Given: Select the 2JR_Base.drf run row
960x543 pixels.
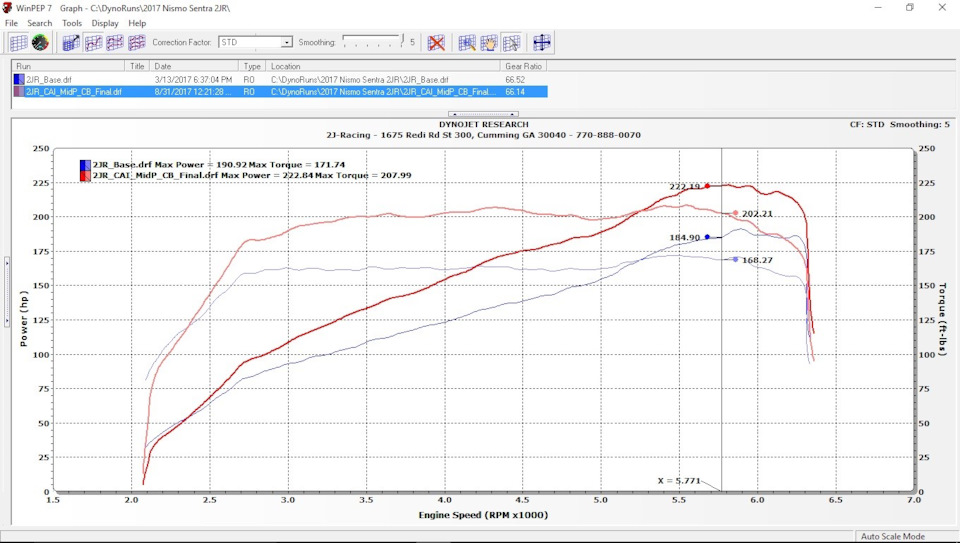Looking at the screenshot, I should tap(280, 80).
